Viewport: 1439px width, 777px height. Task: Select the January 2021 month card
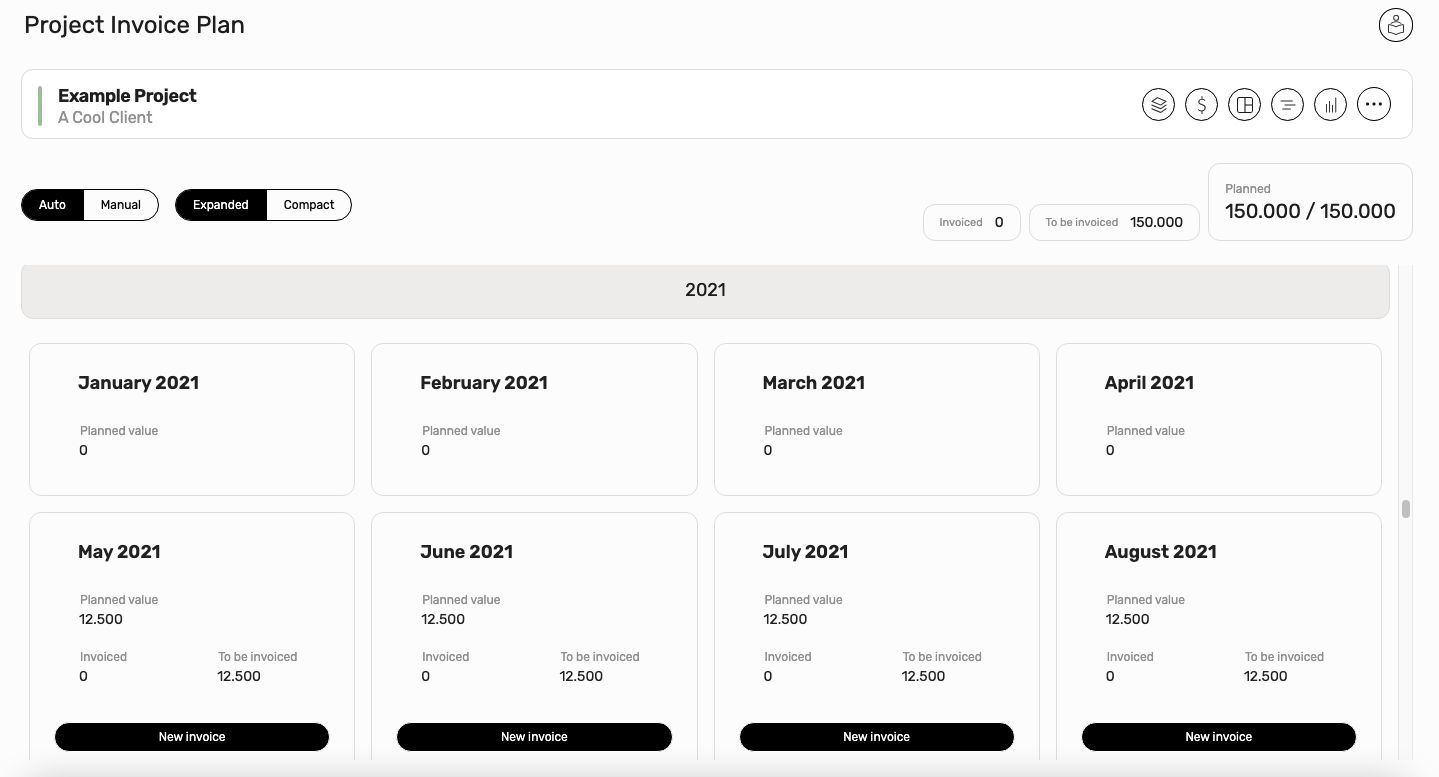coord(192,419)
